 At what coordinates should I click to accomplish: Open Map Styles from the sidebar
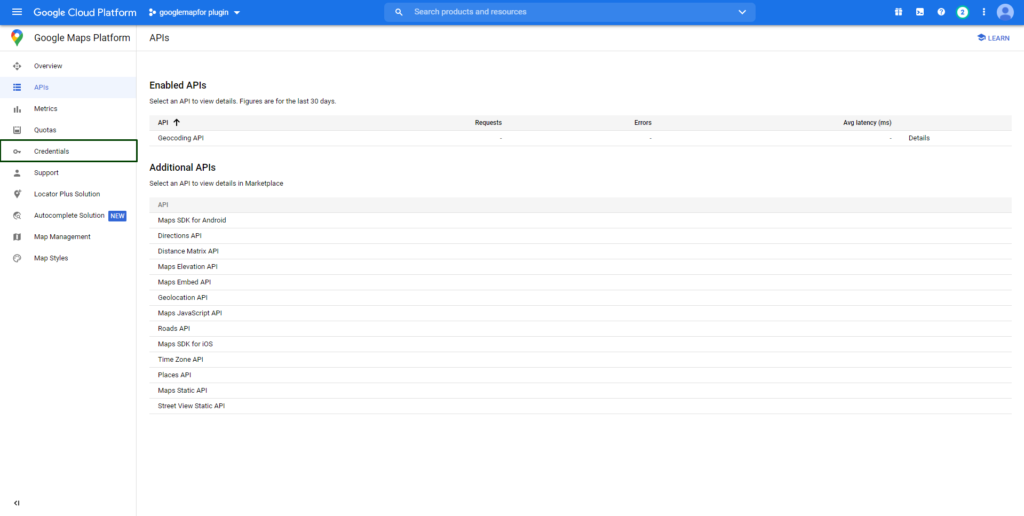coord(51,258)
